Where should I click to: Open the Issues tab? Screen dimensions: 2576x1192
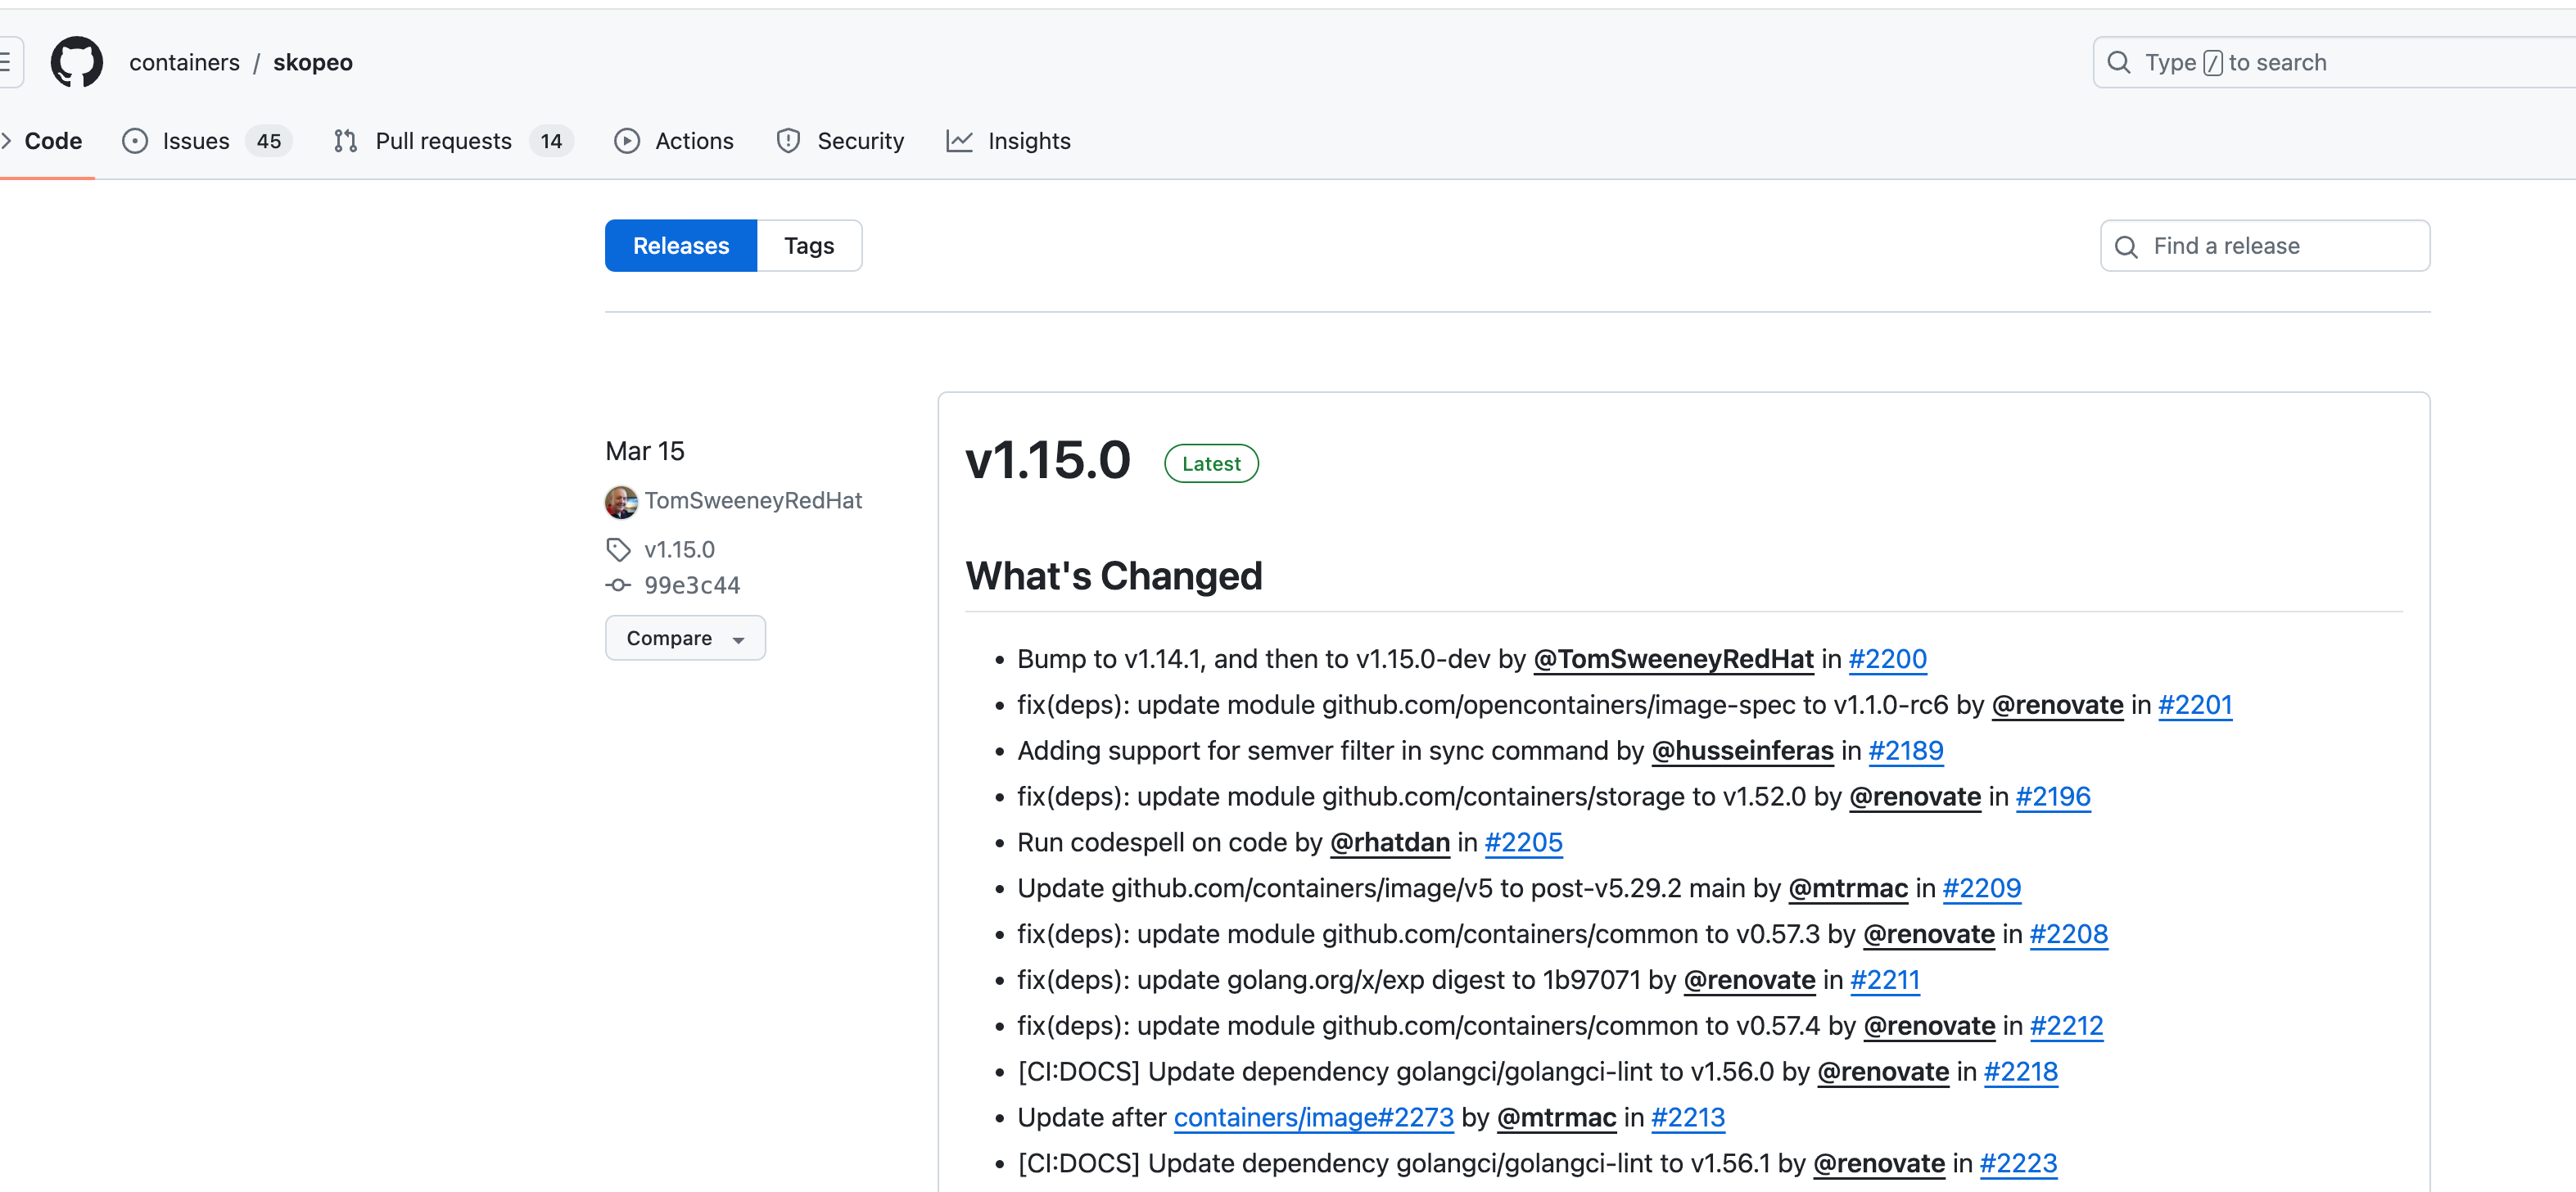coord(206,141)
